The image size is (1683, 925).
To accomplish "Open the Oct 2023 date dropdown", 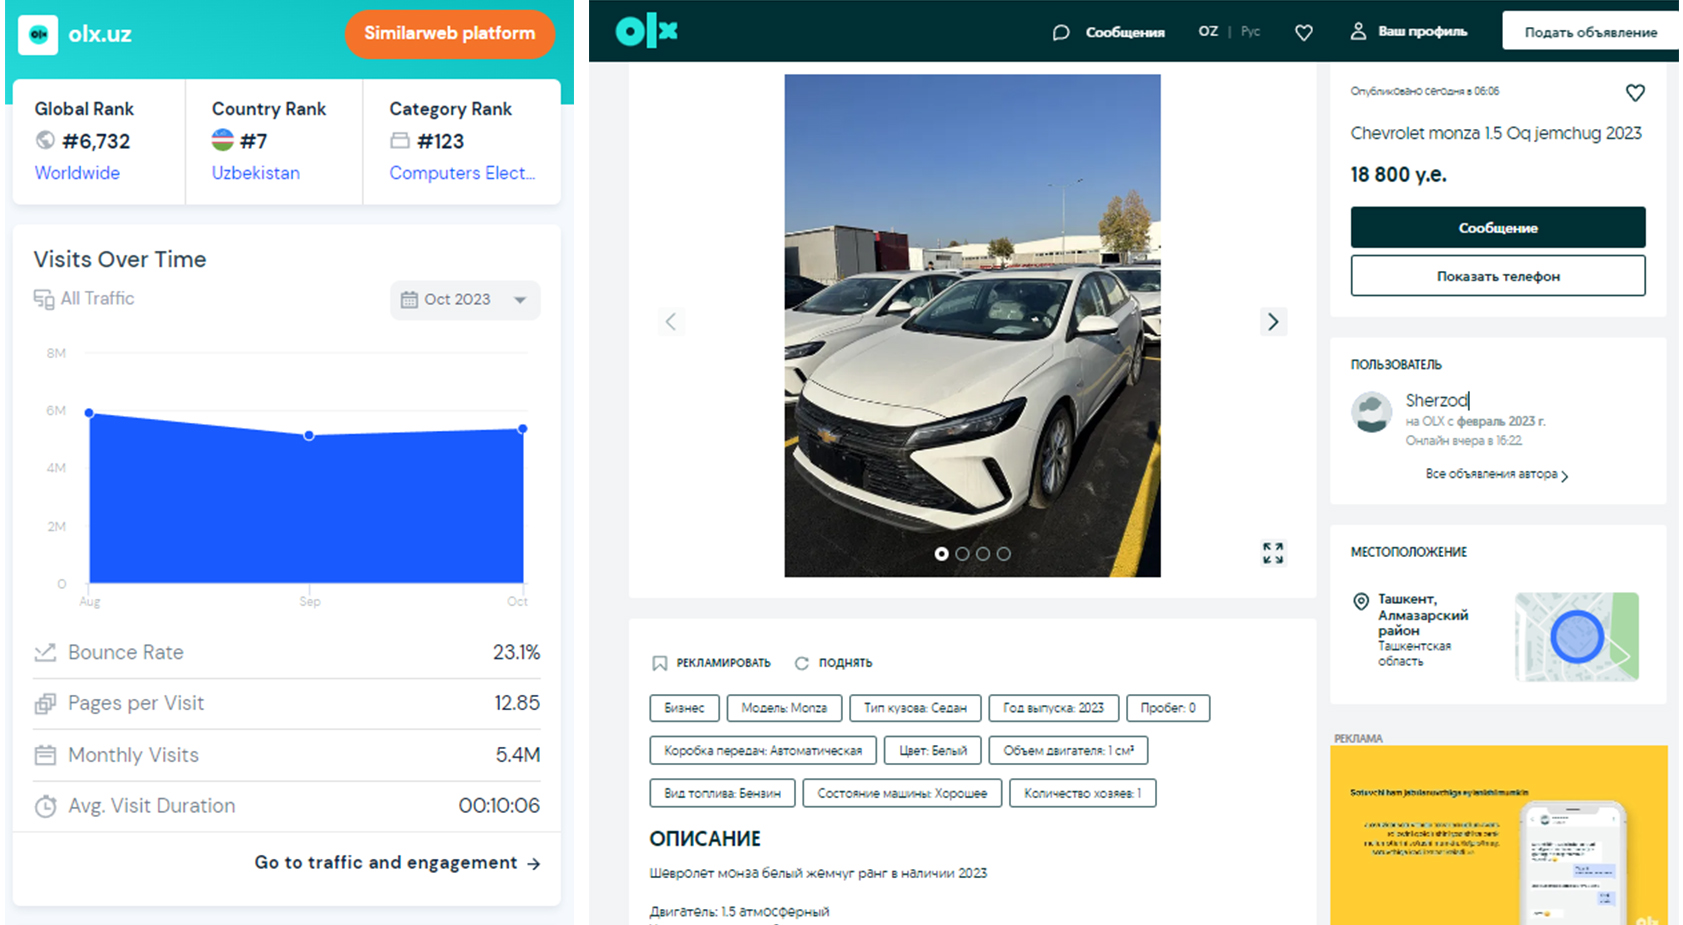I will pos(465,300).
